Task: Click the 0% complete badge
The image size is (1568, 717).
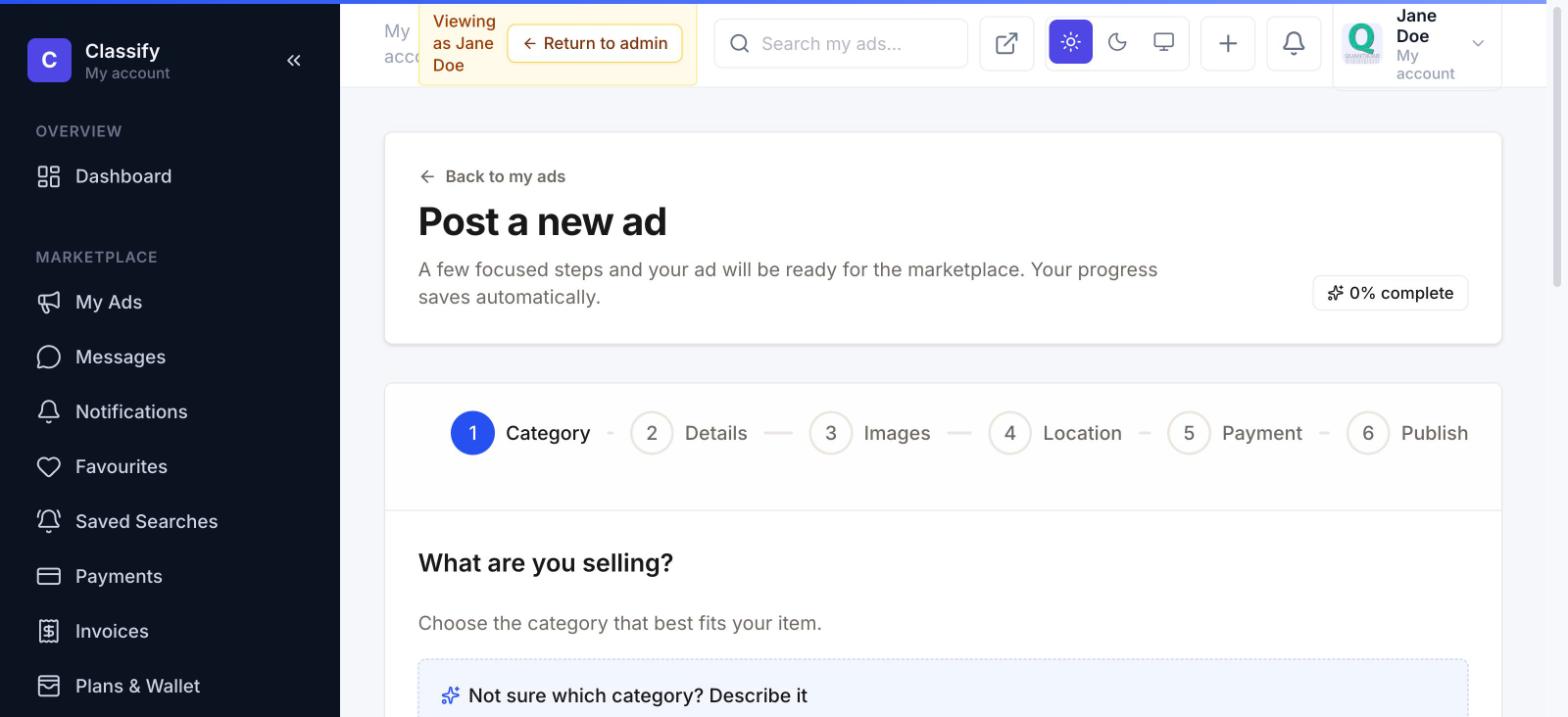Action: [x=1390, y=293]
